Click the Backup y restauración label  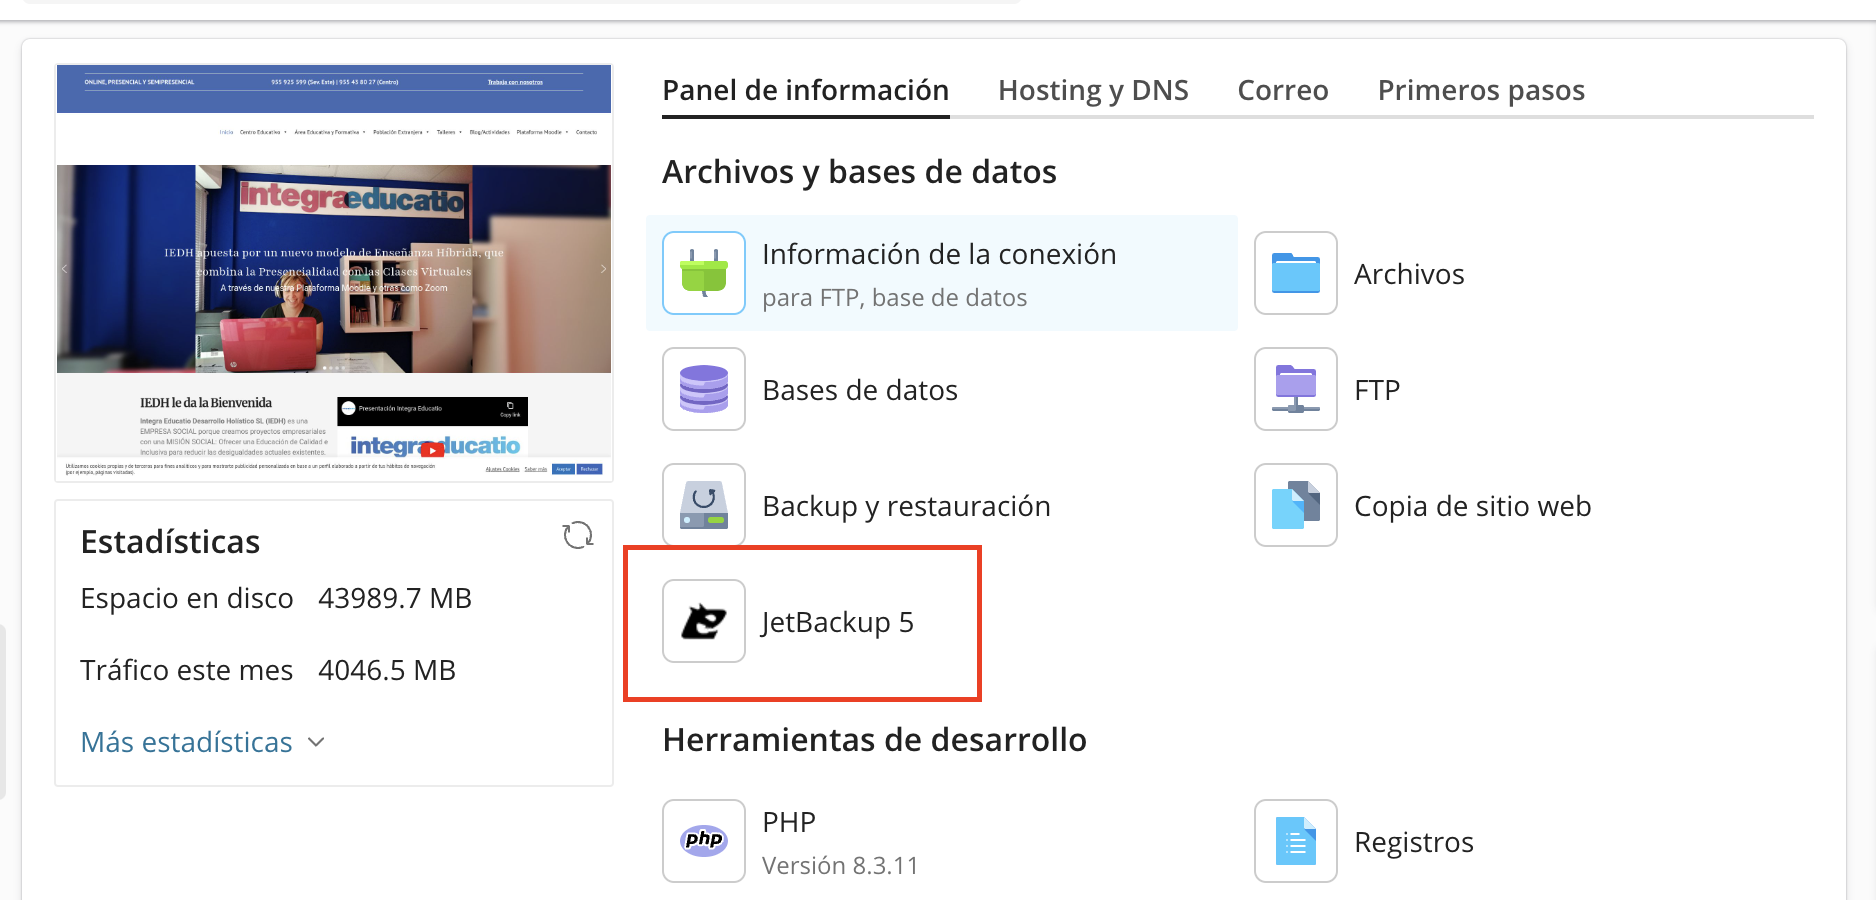(x=906, y=506)
